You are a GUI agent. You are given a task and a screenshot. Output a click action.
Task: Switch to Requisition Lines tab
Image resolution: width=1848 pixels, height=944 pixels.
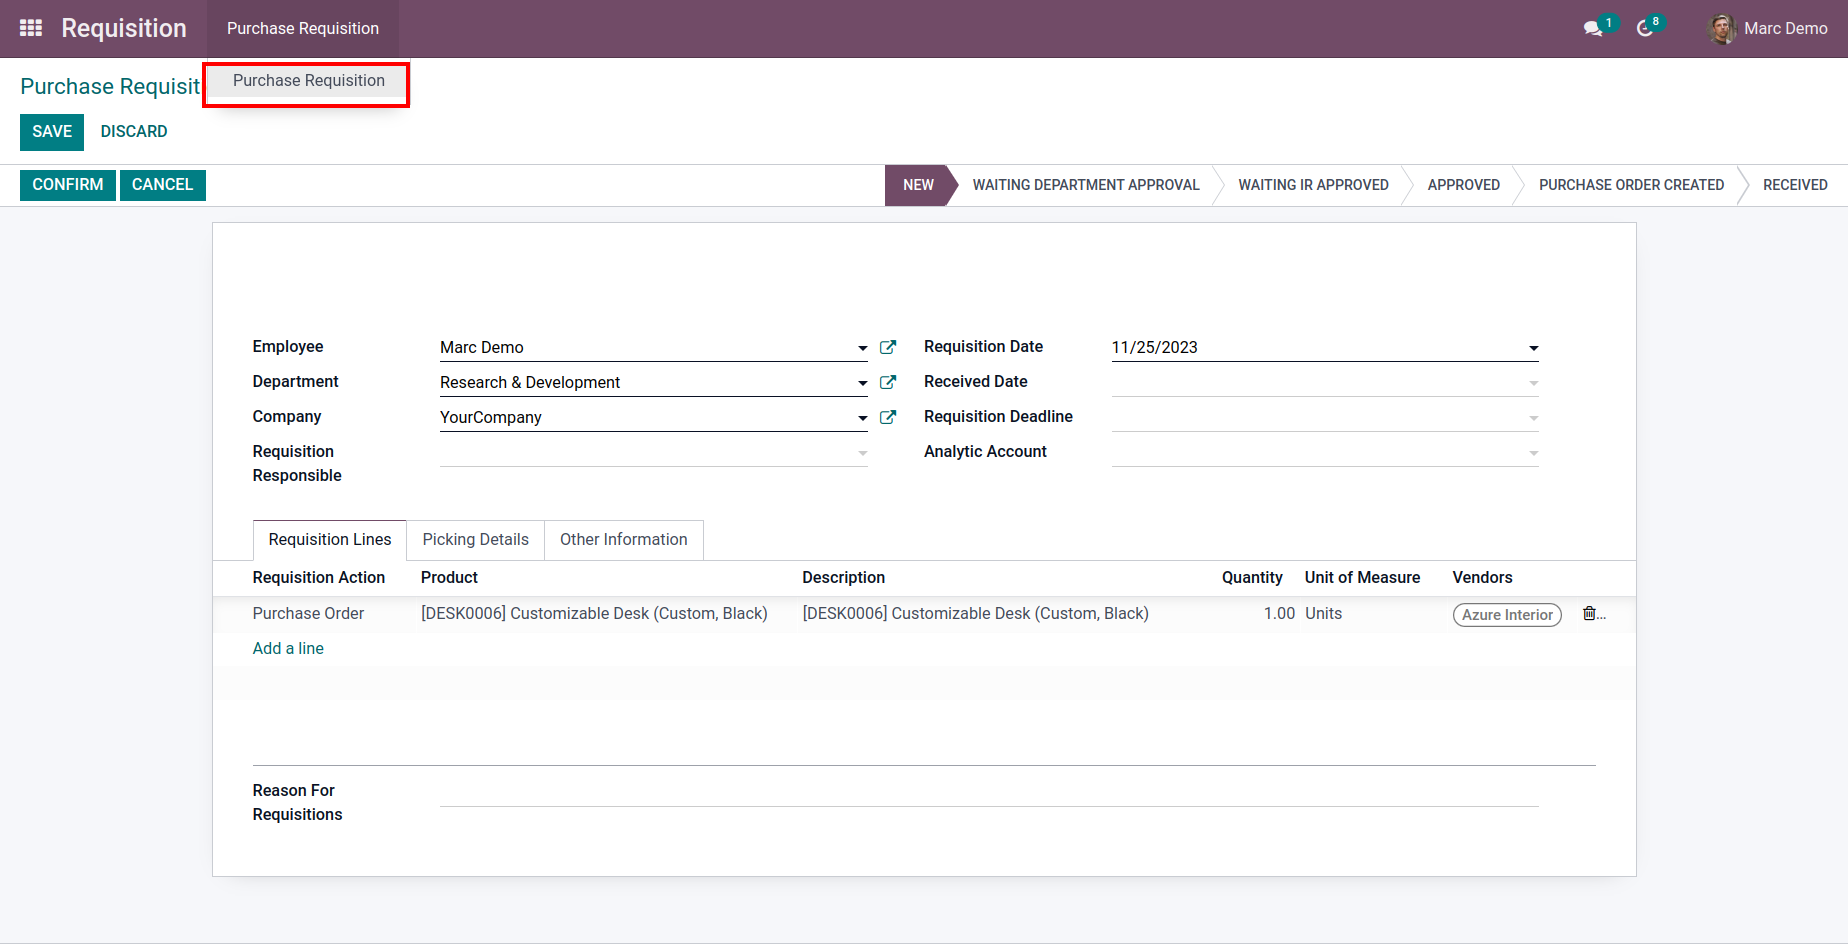tap(330, 540)
